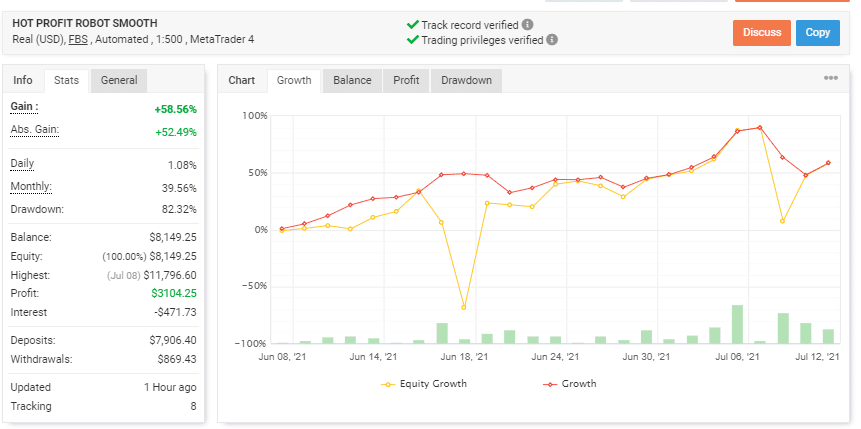Click the Tracking count value 8
This screenshot has width=861, height=429.
coord(193,406)
